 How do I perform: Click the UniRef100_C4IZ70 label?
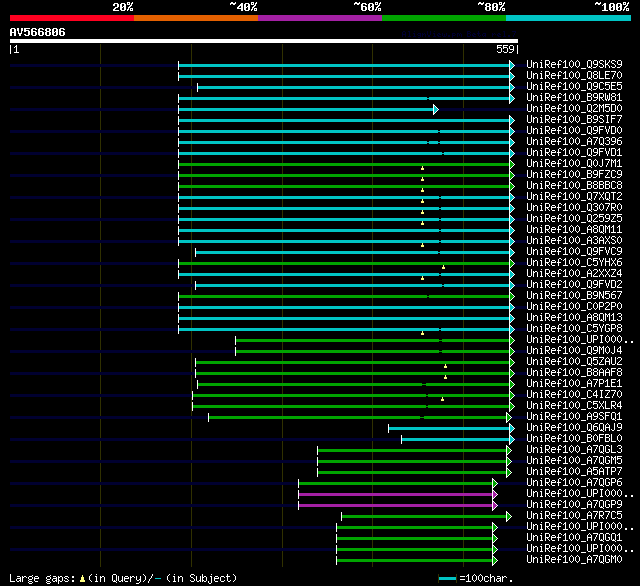coord(574,395)
